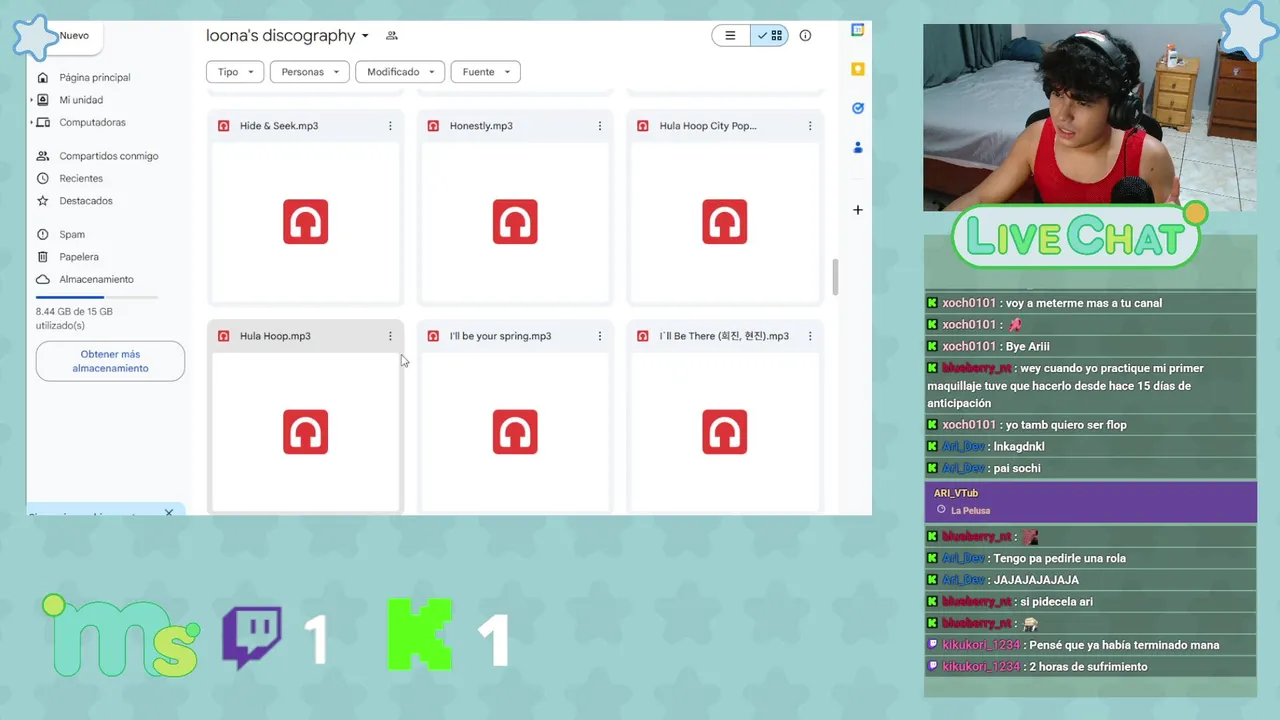
Task: Click the Twitch logo in overlay
Action: click(251, 637)
